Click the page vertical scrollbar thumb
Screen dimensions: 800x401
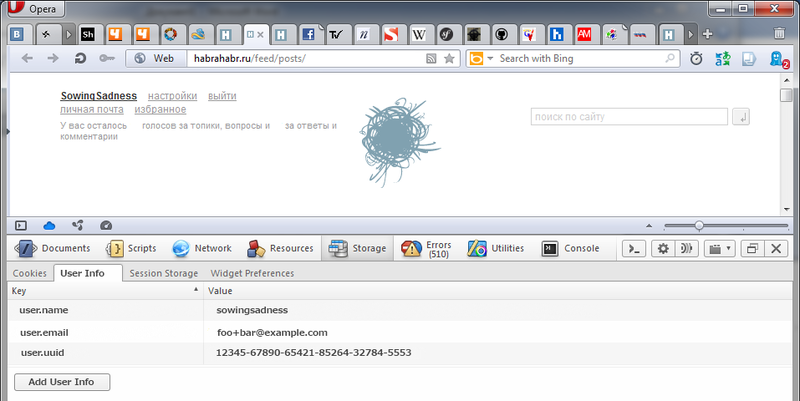[786, 95]
